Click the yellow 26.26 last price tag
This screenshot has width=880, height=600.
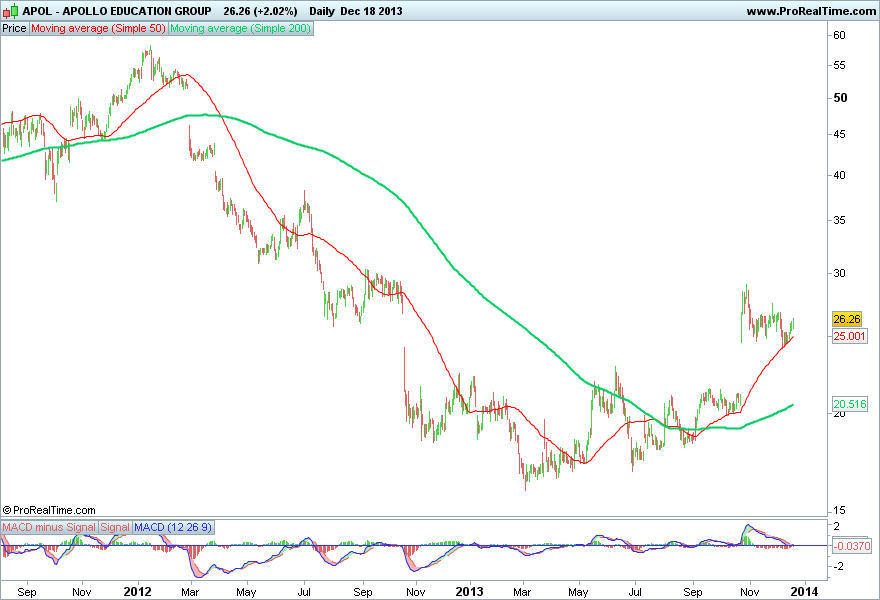tap(847, 319)
